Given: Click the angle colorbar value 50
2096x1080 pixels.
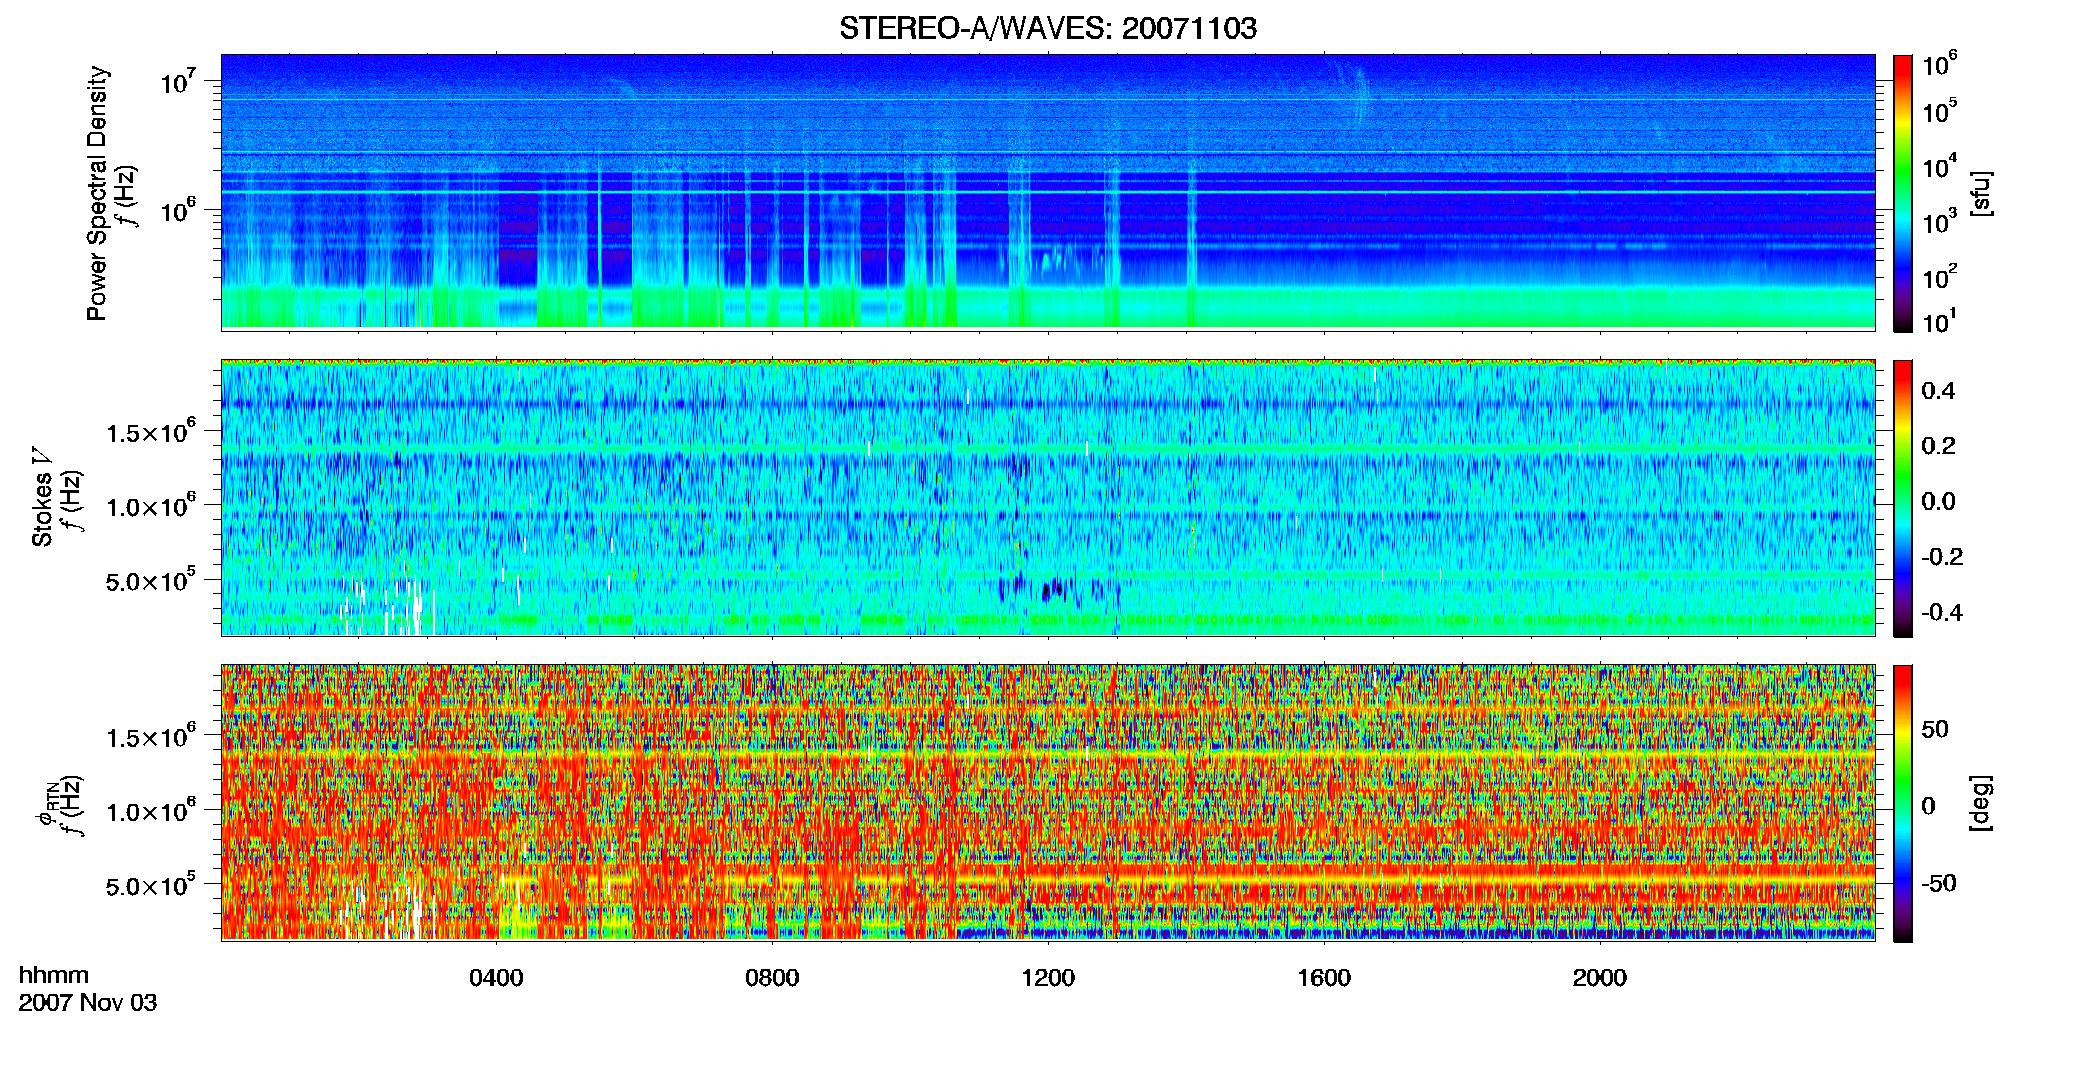Looking at the screenshot, I should click(x=1935, y=729).
